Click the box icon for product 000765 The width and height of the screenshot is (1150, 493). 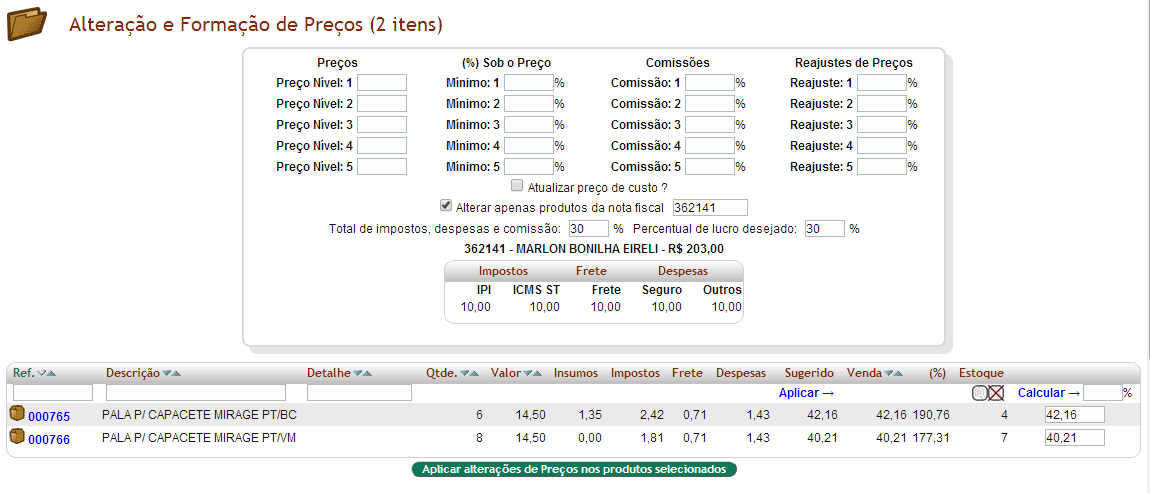(x=17, y=414)
